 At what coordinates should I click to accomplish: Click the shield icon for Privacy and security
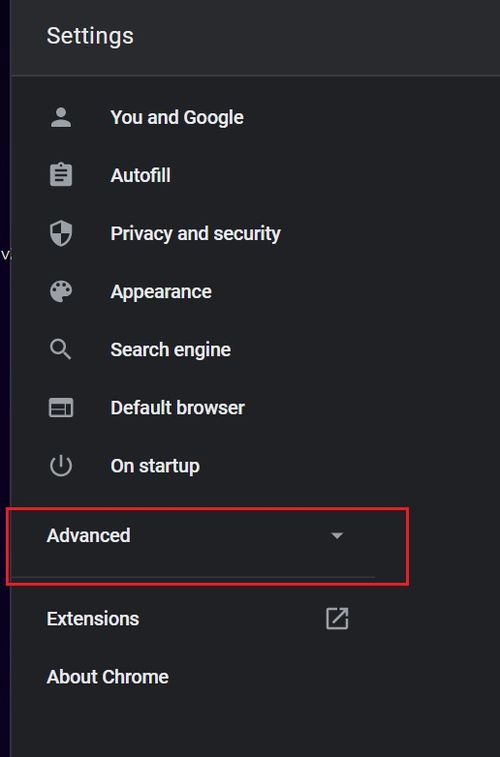(x=61, y=234)
